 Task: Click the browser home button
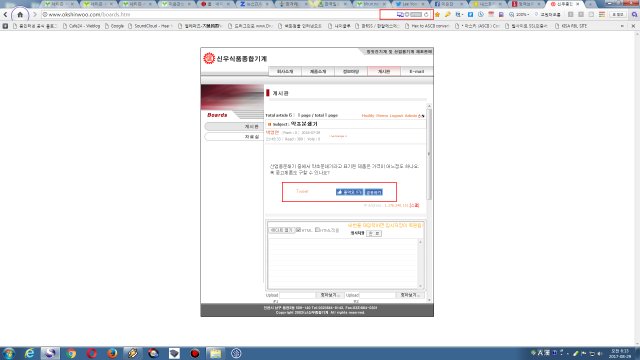(20, 15)
